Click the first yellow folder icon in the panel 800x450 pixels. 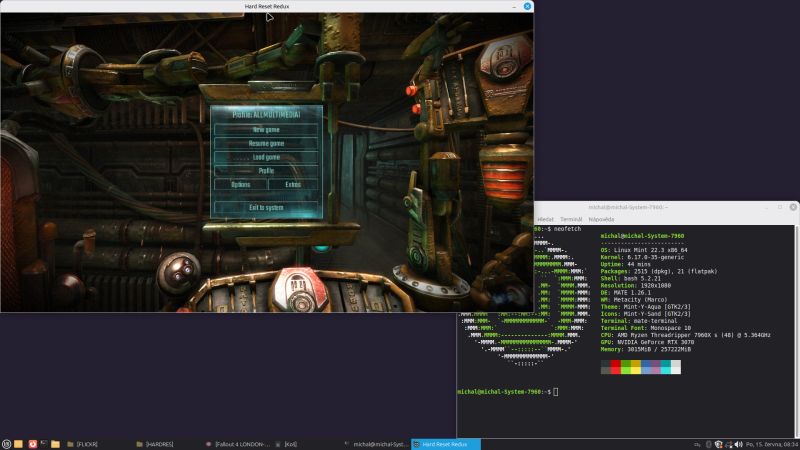click(x=18, y=444)
